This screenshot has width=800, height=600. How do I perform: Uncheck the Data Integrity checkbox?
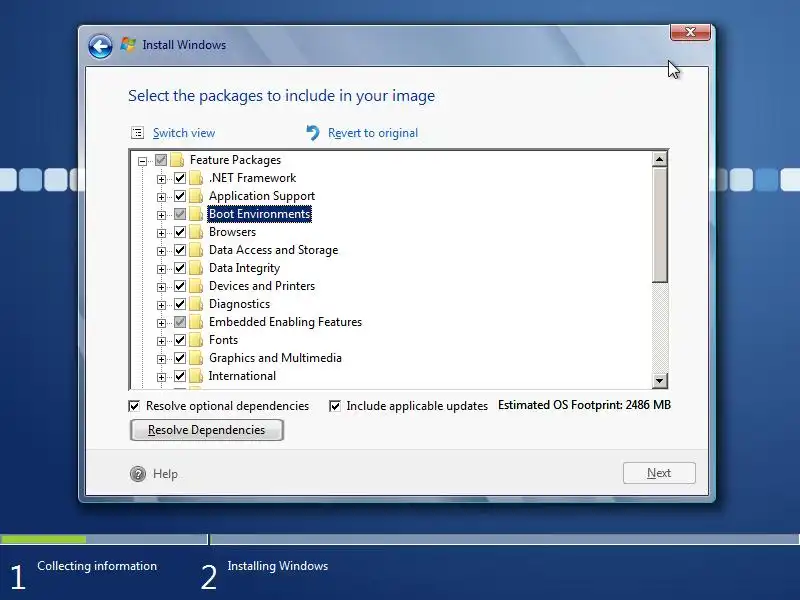[180, 268]
